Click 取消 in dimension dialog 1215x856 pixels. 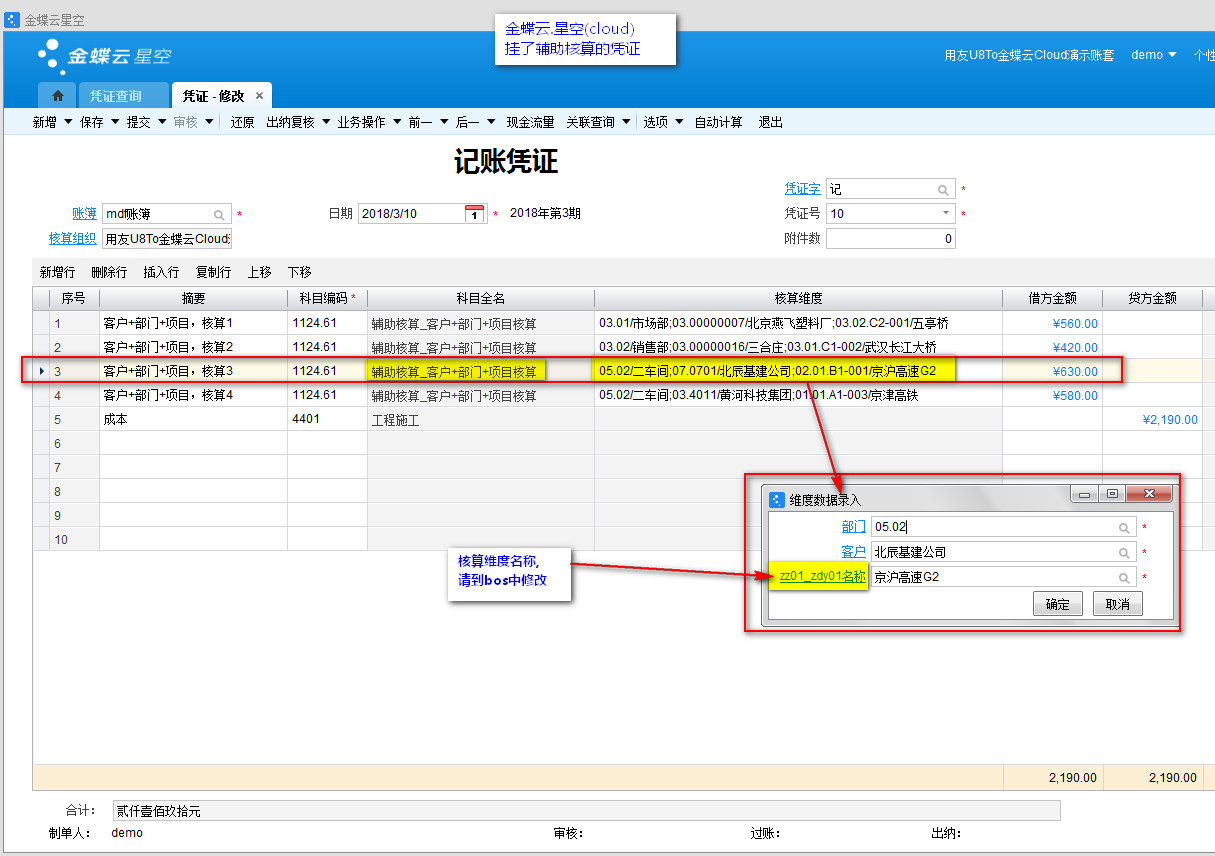pyautogui.click(x=1117, y=604)
